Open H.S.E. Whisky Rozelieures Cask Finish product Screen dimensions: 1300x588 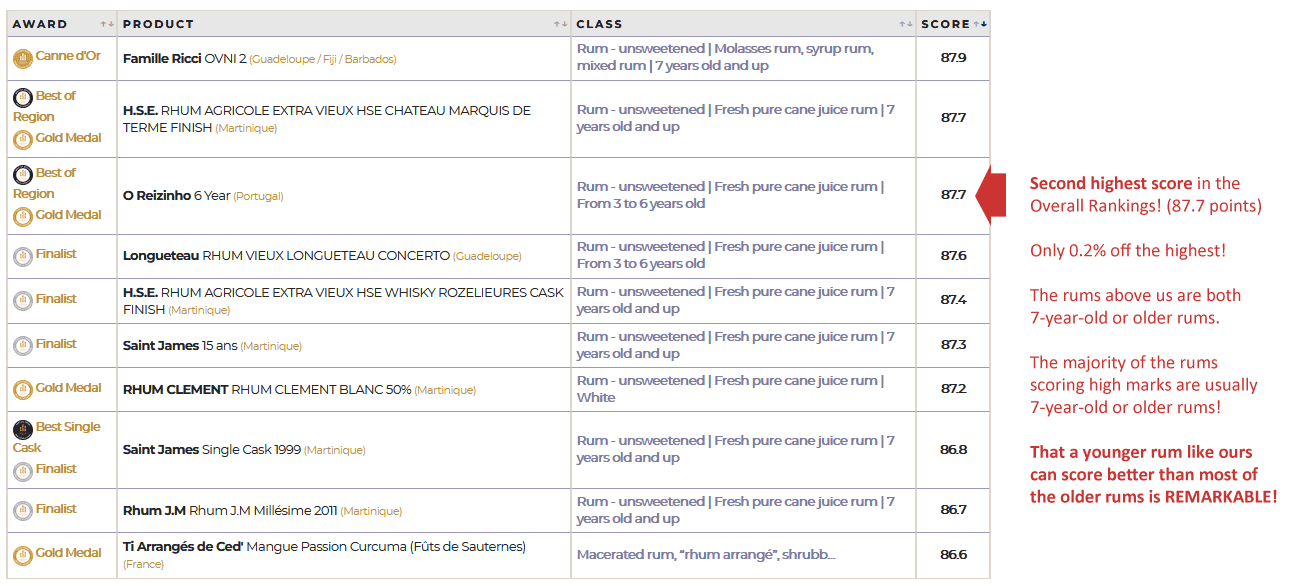click(x=343, y=301)
